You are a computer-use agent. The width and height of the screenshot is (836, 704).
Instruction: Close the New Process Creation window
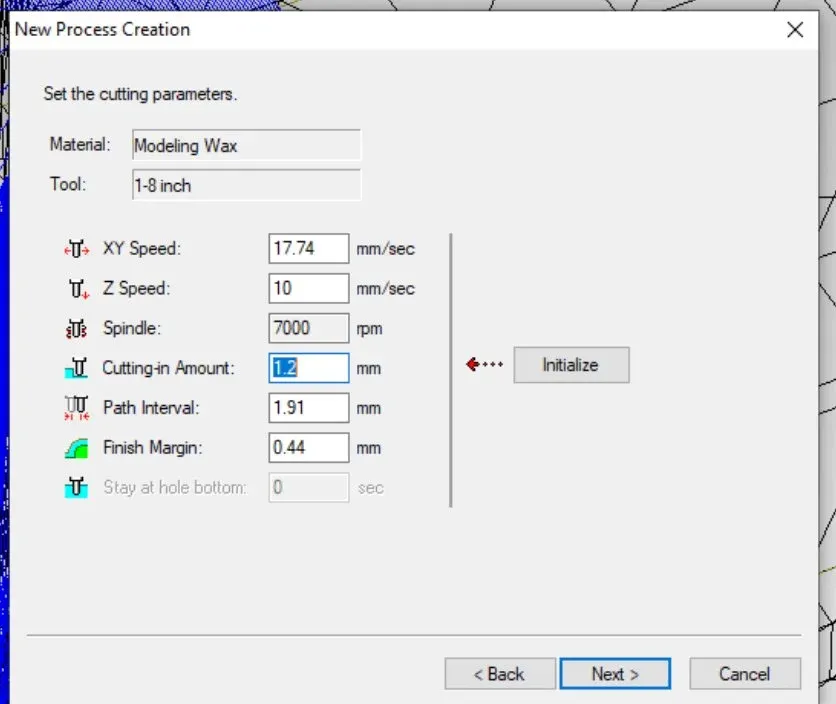point(795,29)
